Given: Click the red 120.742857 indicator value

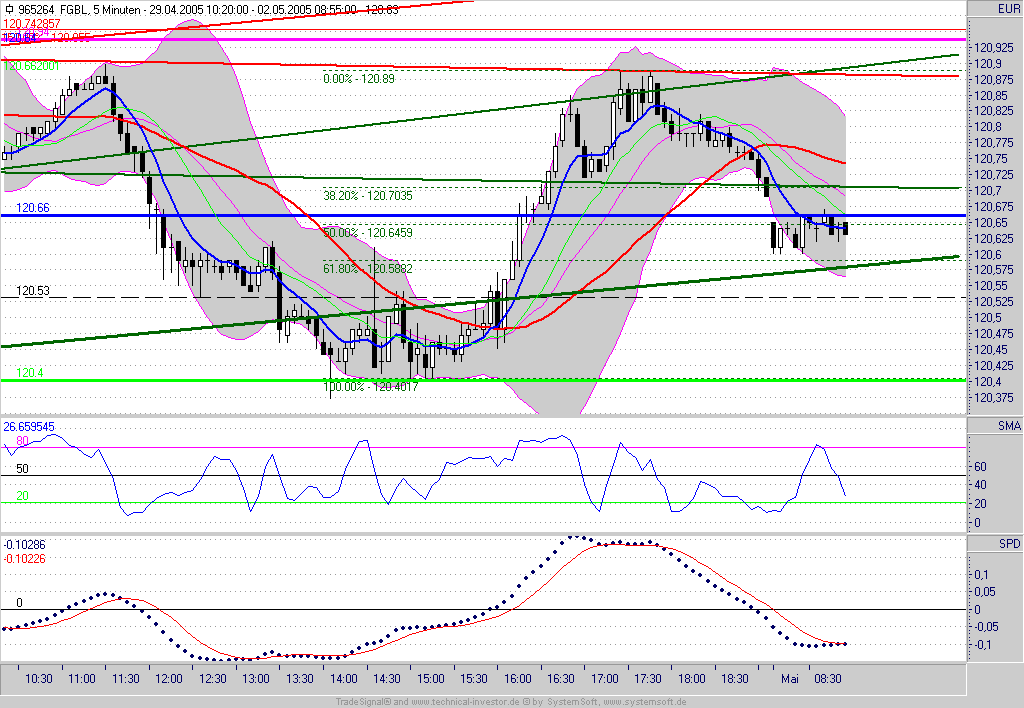Looking at the screenshot, I should click(x=31, y=24).
